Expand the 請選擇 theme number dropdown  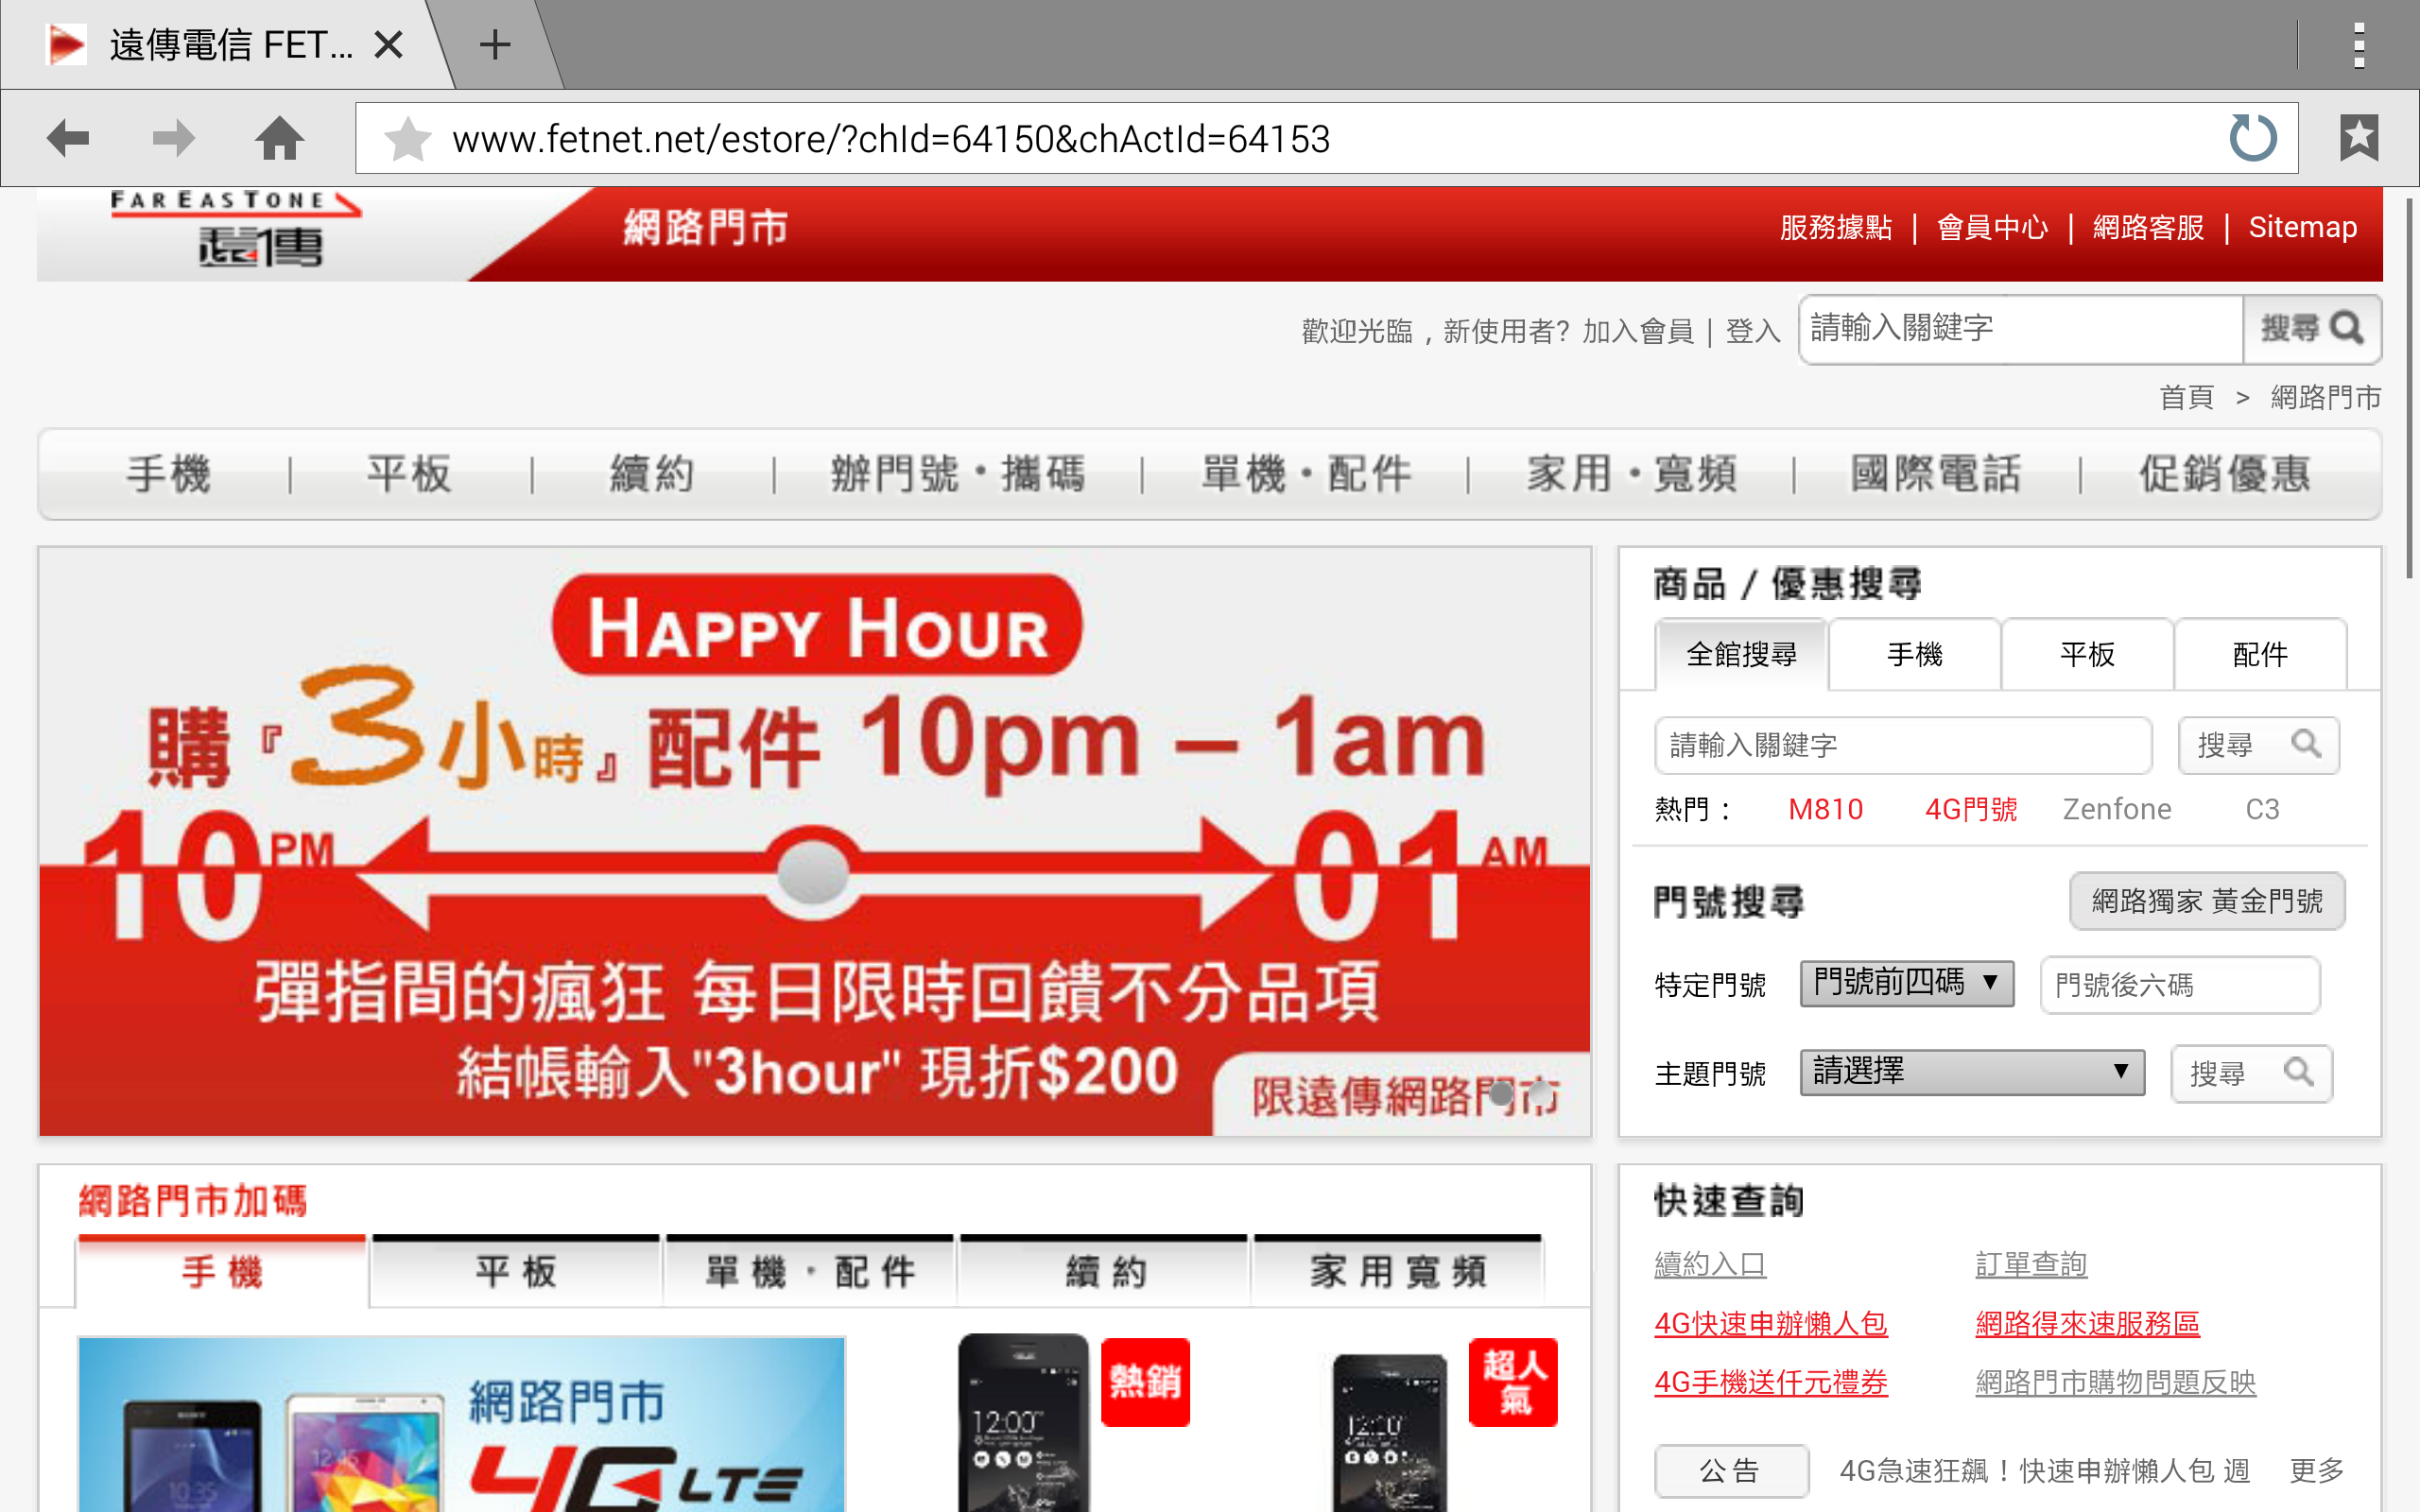pyautogui.click(x=1972, y=1072)
